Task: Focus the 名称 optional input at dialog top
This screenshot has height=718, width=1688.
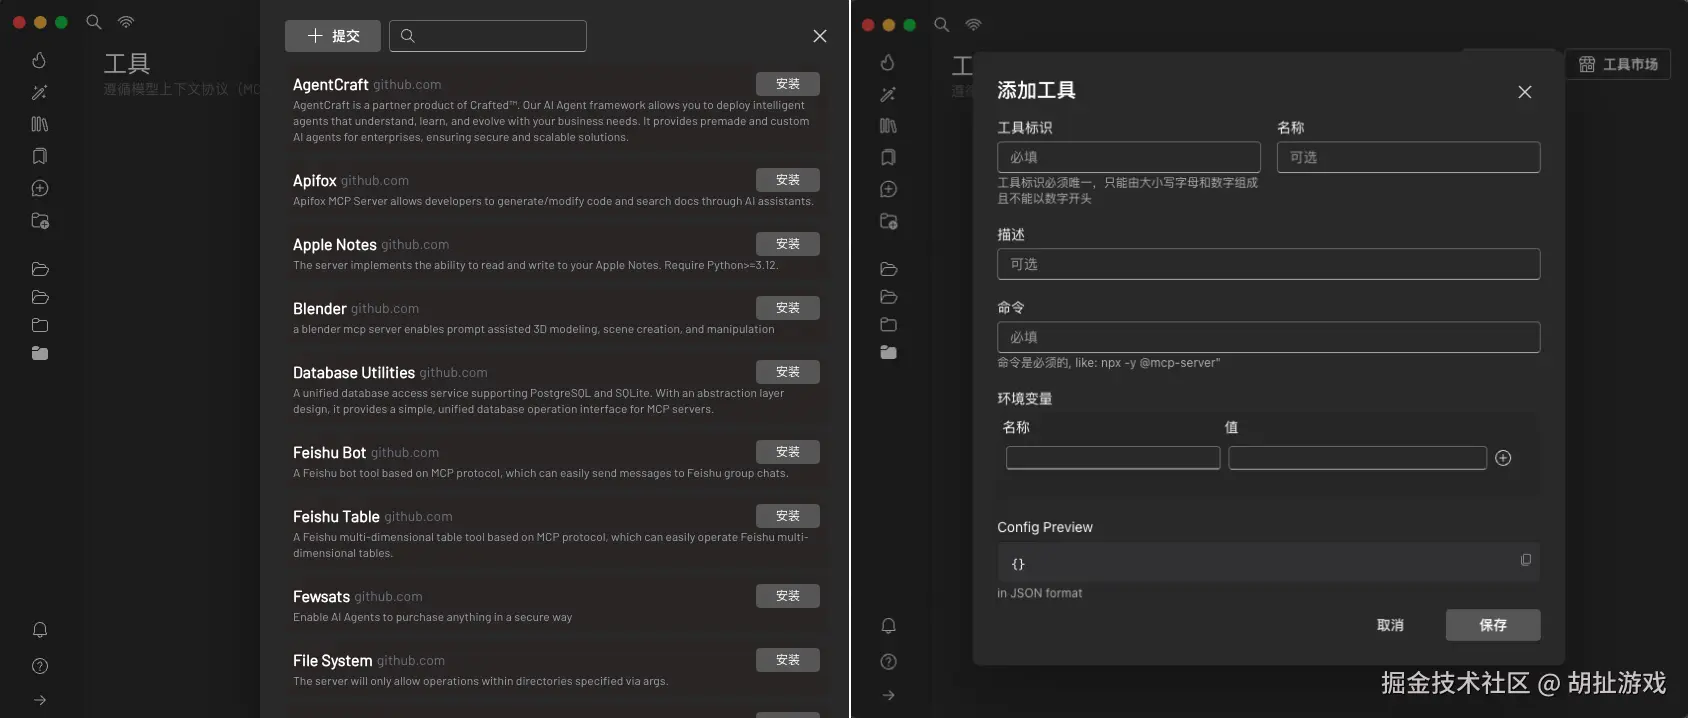Action: (1409, 157)
